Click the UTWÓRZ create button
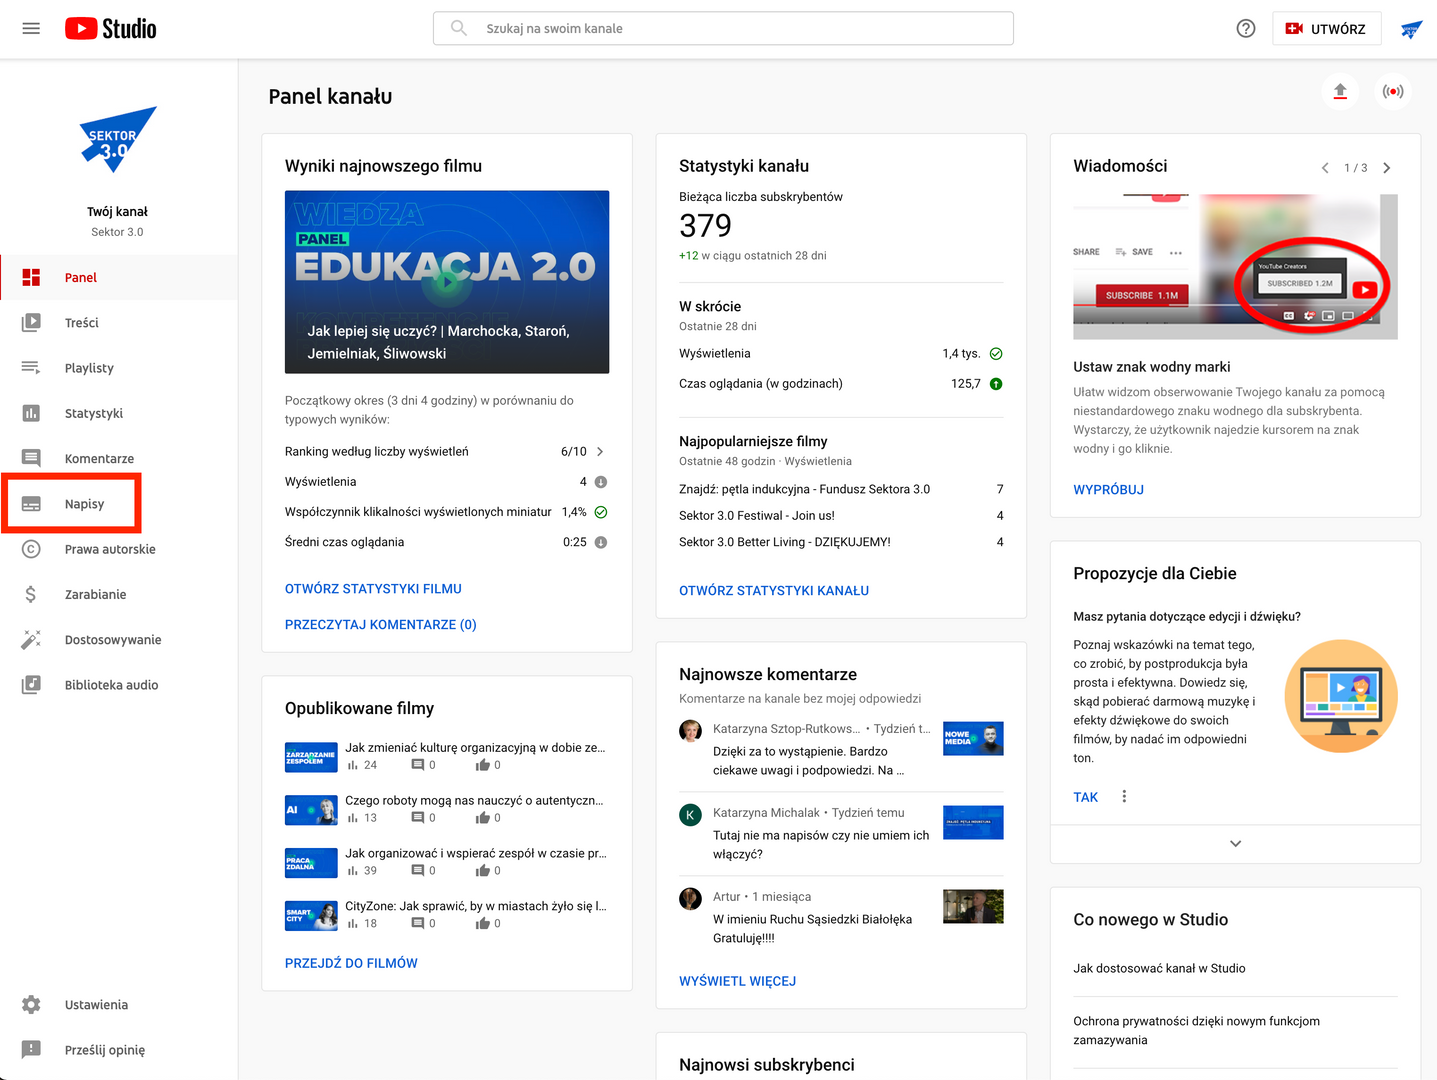The image size is (1437, 1080). click(1326, 29)
